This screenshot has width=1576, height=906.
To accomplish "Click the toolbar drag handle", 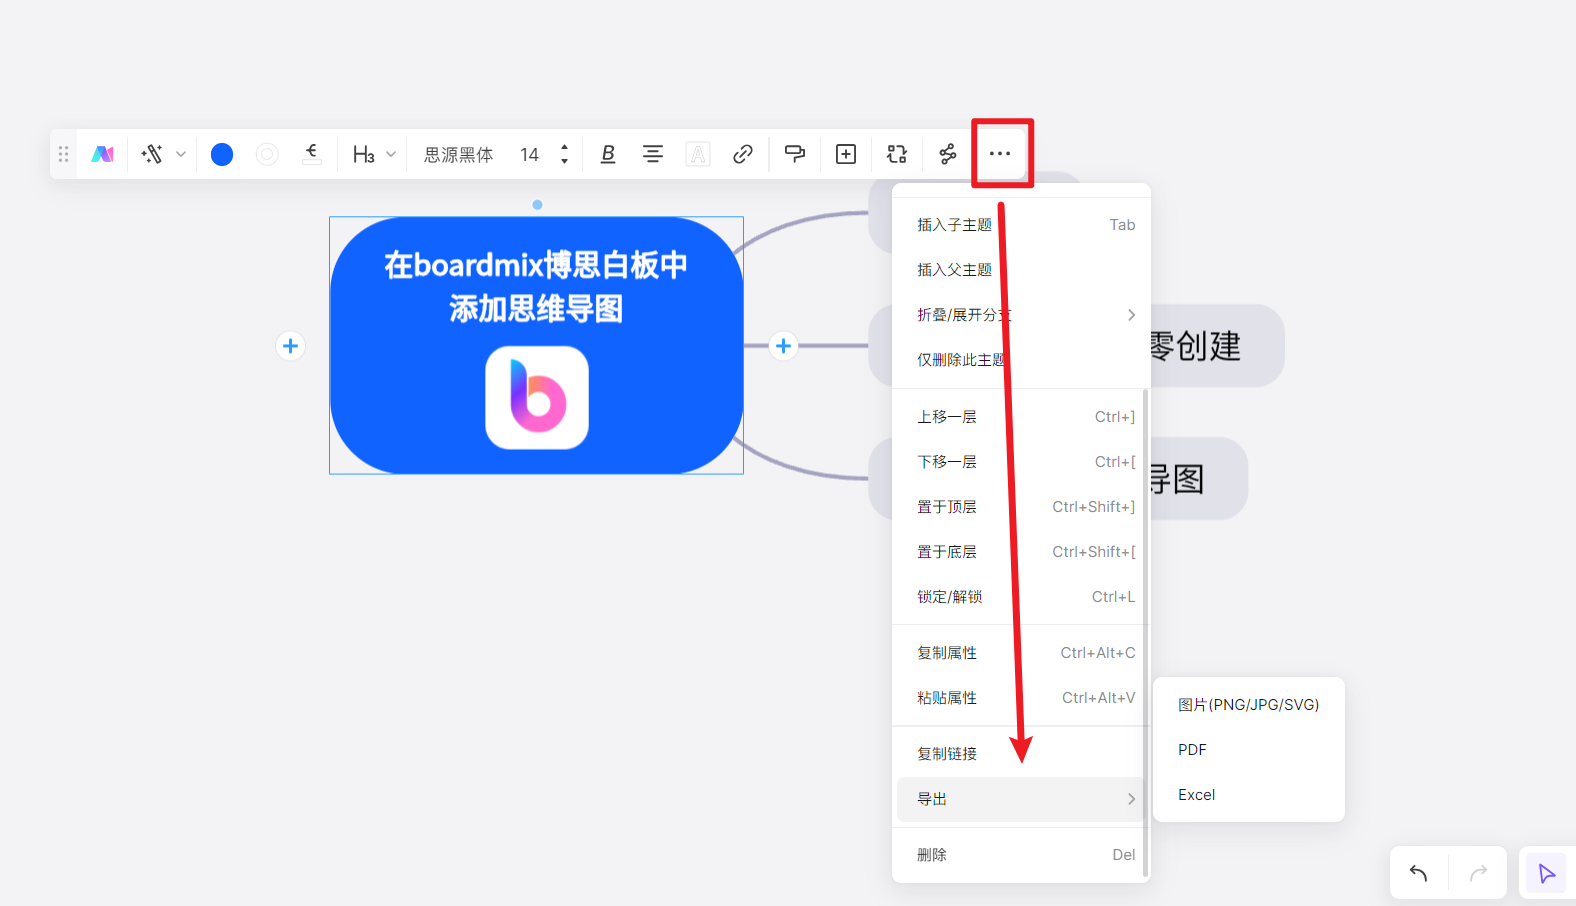I will point(63,154).
